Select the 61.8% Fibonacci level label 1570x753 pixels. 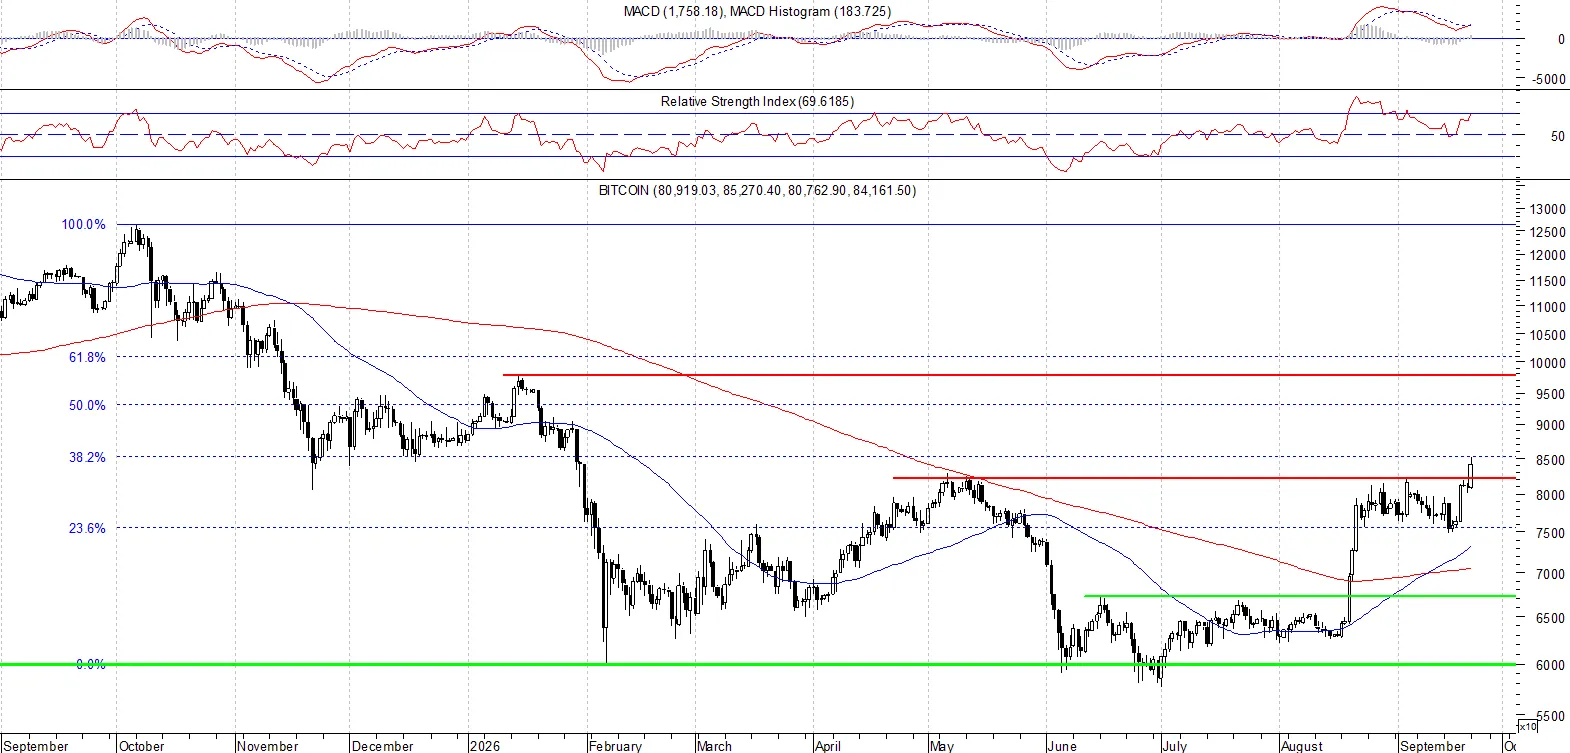point(87,357)
